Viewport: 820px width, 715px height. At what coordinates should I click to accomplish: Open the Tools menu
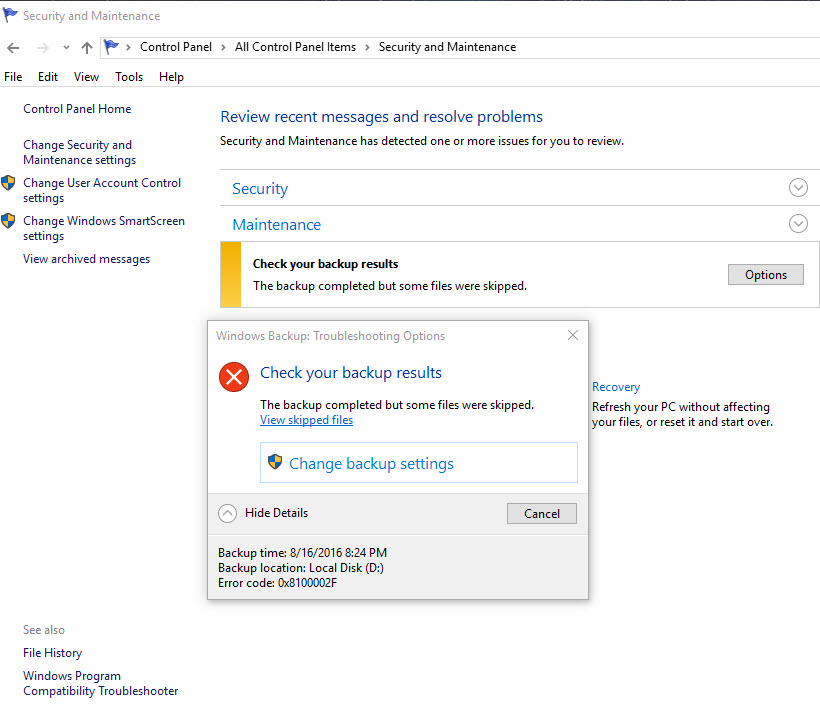pos(129,77)
